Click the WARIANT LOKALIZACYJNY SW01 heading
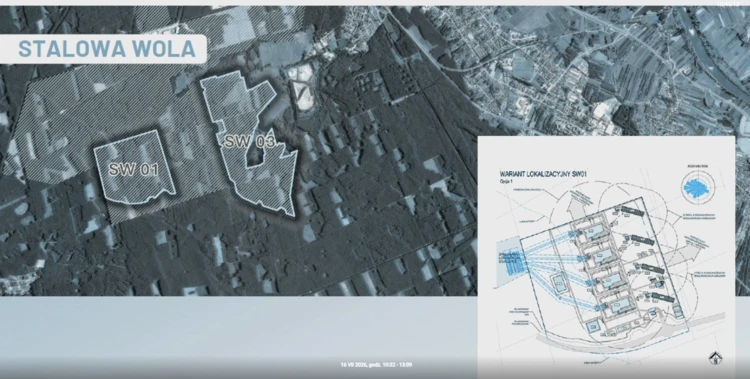This screenshot has height=379, width=750. coord(543,174)
